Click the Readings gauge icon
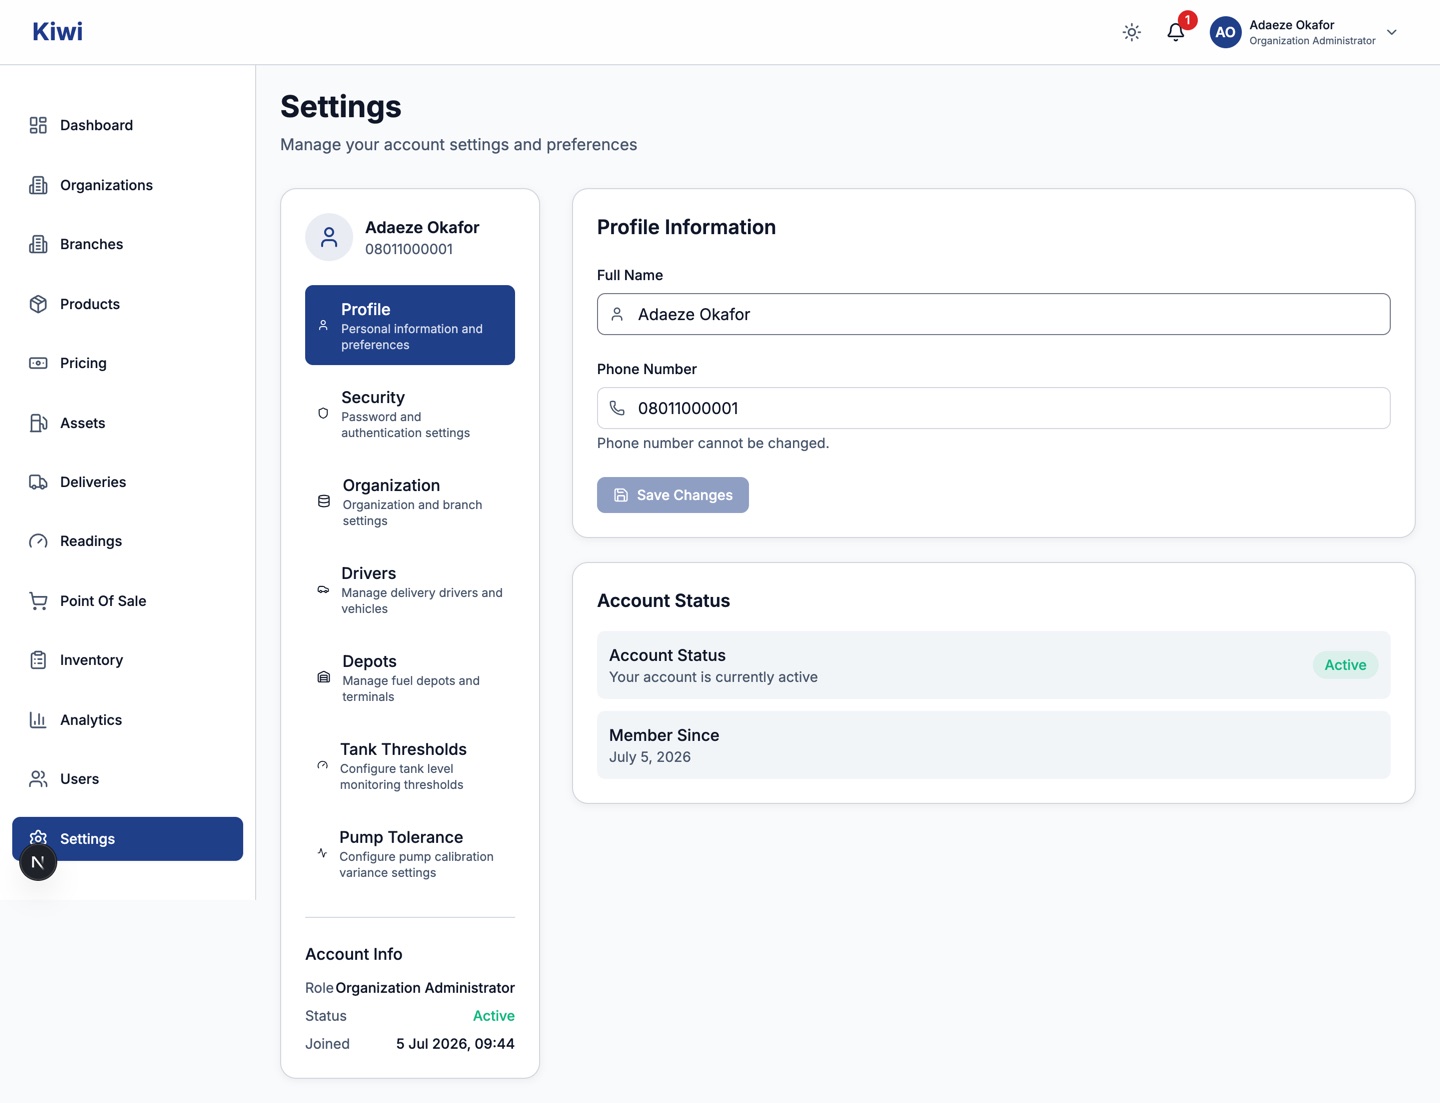1440x1103 pixels. (38, 541)
